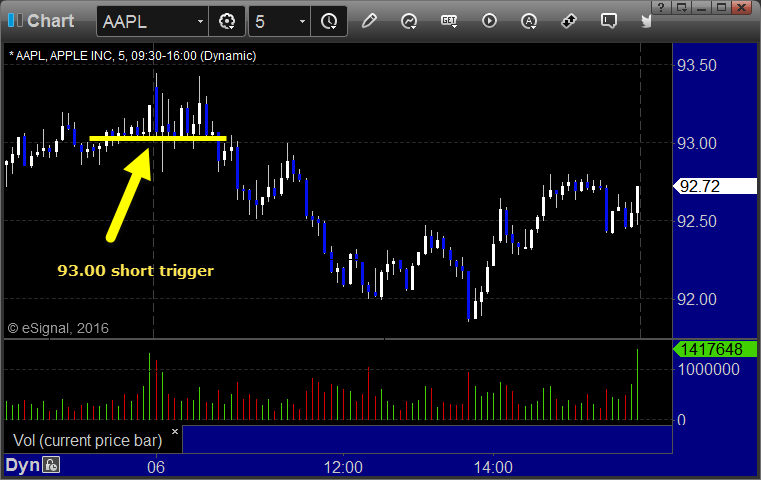Click the Chart window title label
The height and width of the screenshot is (480, 761).
point(50,21)
